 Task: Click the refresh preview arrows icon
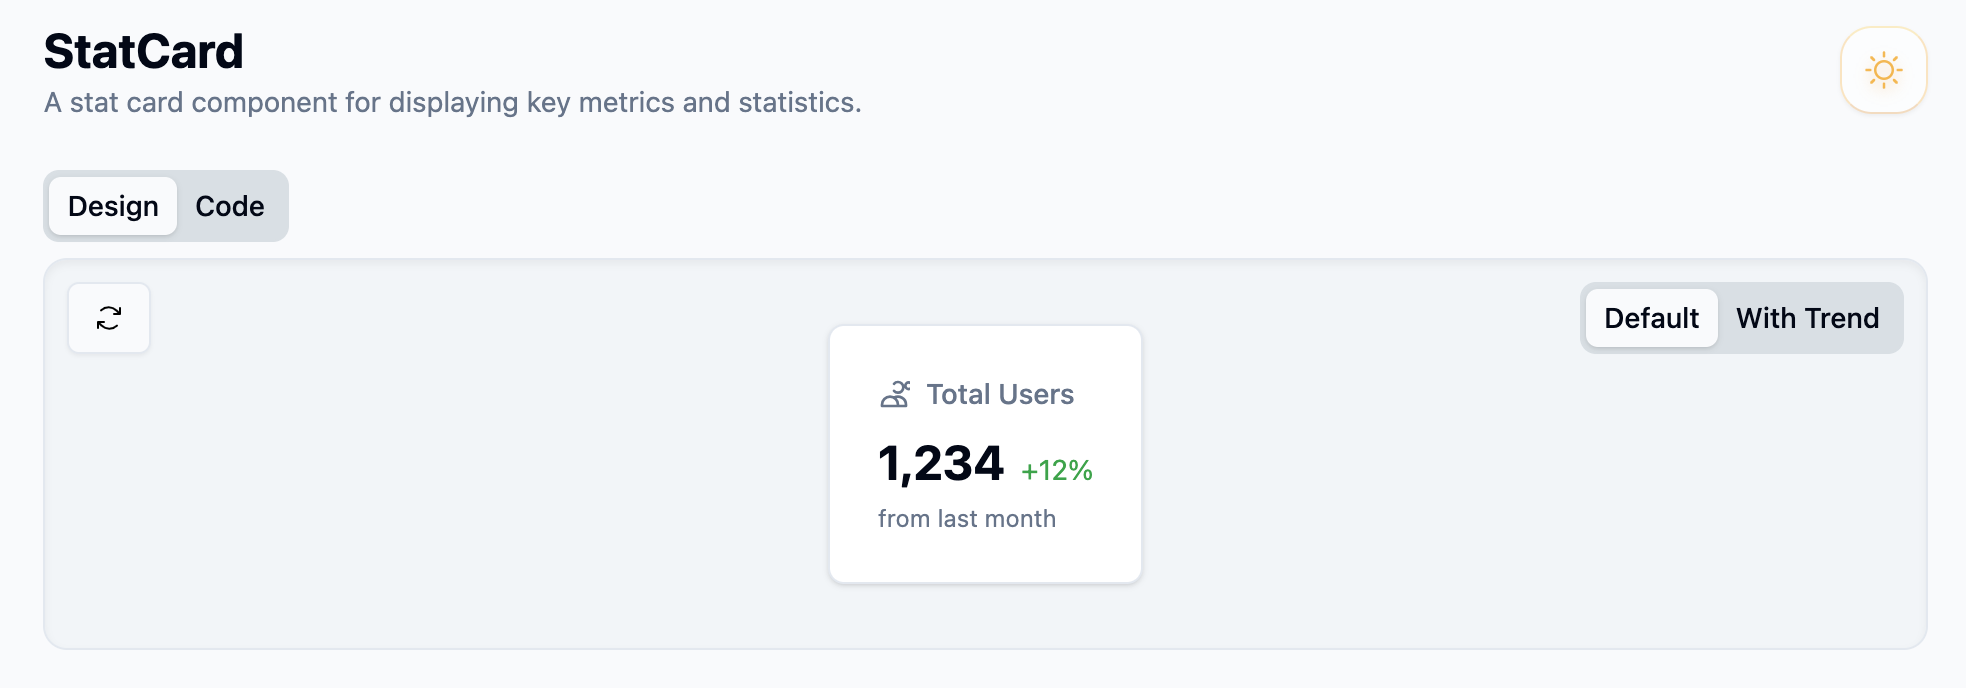tap(109, 318)
